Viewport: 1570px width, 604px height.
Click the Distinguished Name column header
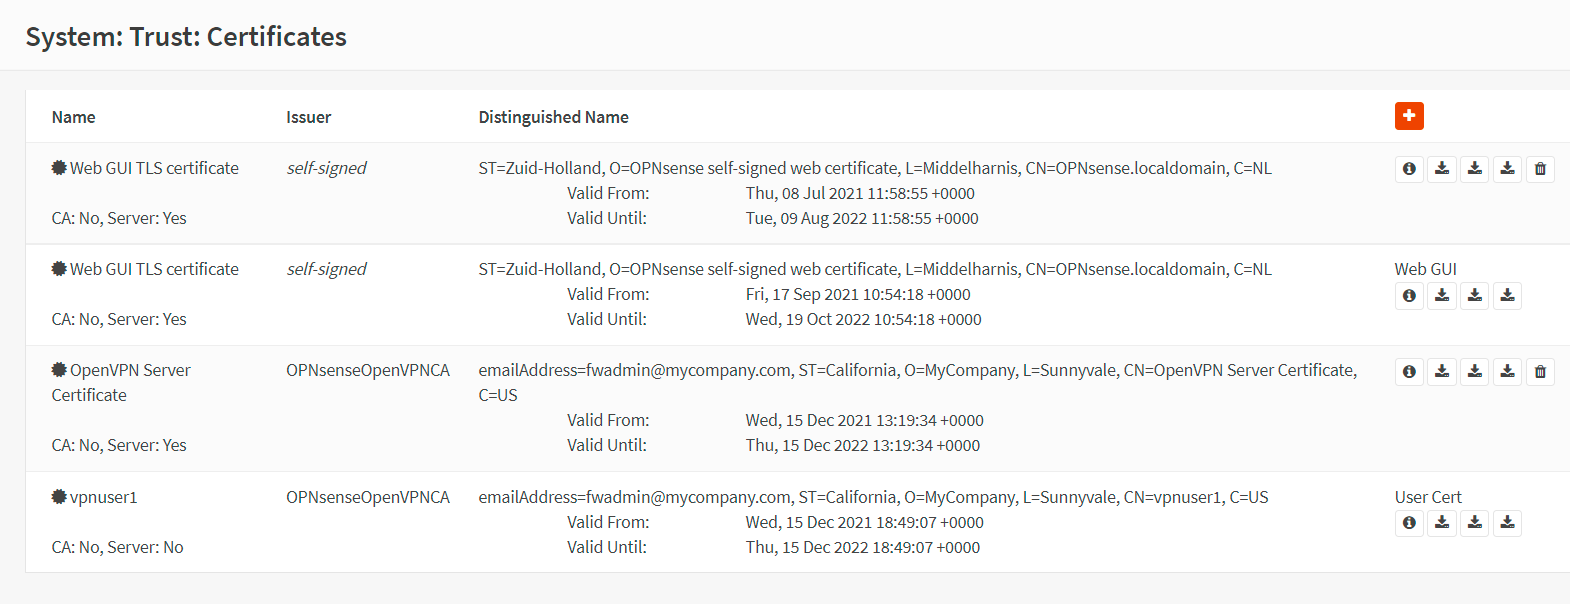[x=553, y=117]
